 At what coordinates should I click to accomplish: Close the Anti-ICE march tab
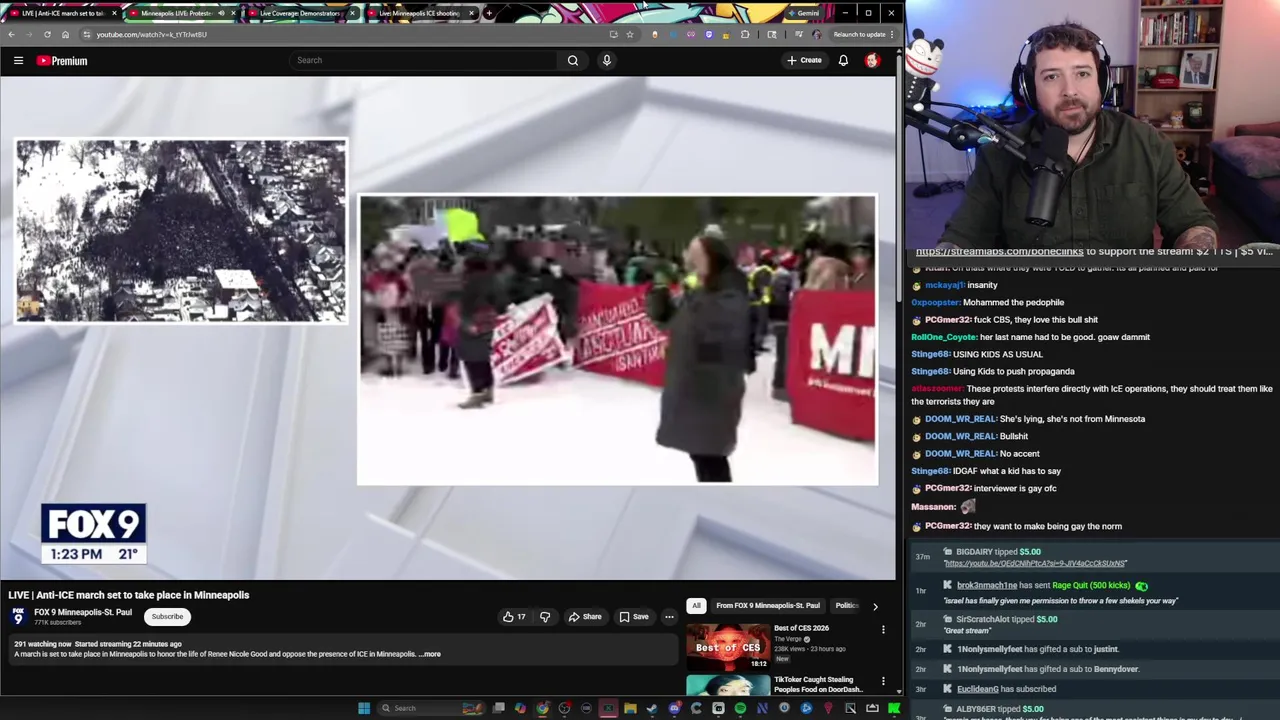(x=114, y=13)
